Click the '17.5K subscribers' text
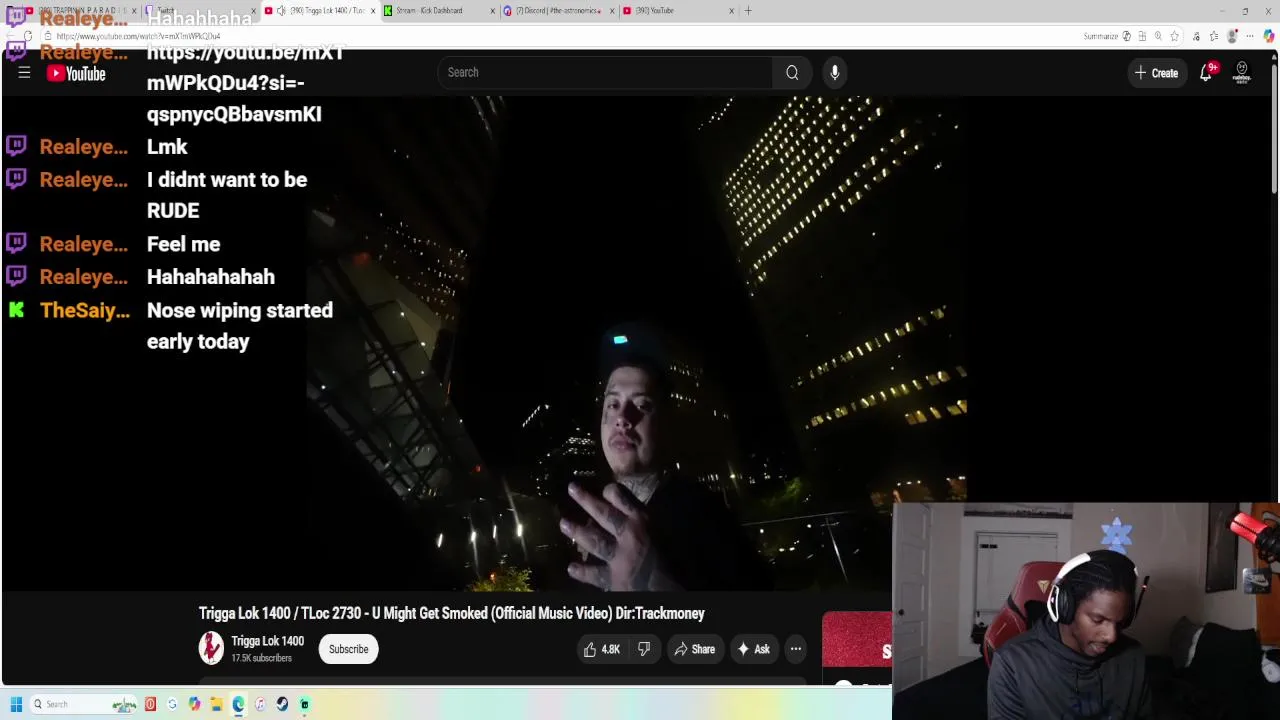The width and height of the screenshot is (1280, 720). point(261,658)
